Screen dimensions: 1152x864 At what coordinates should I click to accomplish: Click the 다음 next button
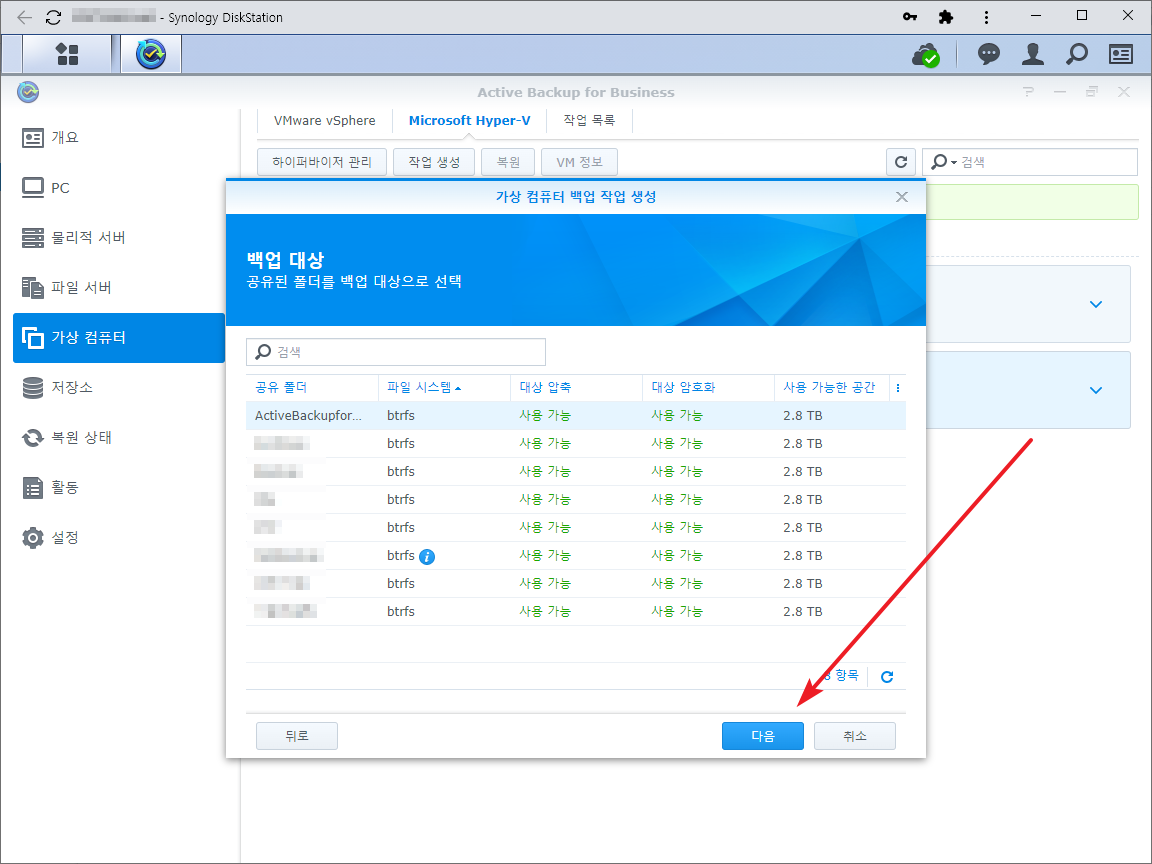click(763, 735)
